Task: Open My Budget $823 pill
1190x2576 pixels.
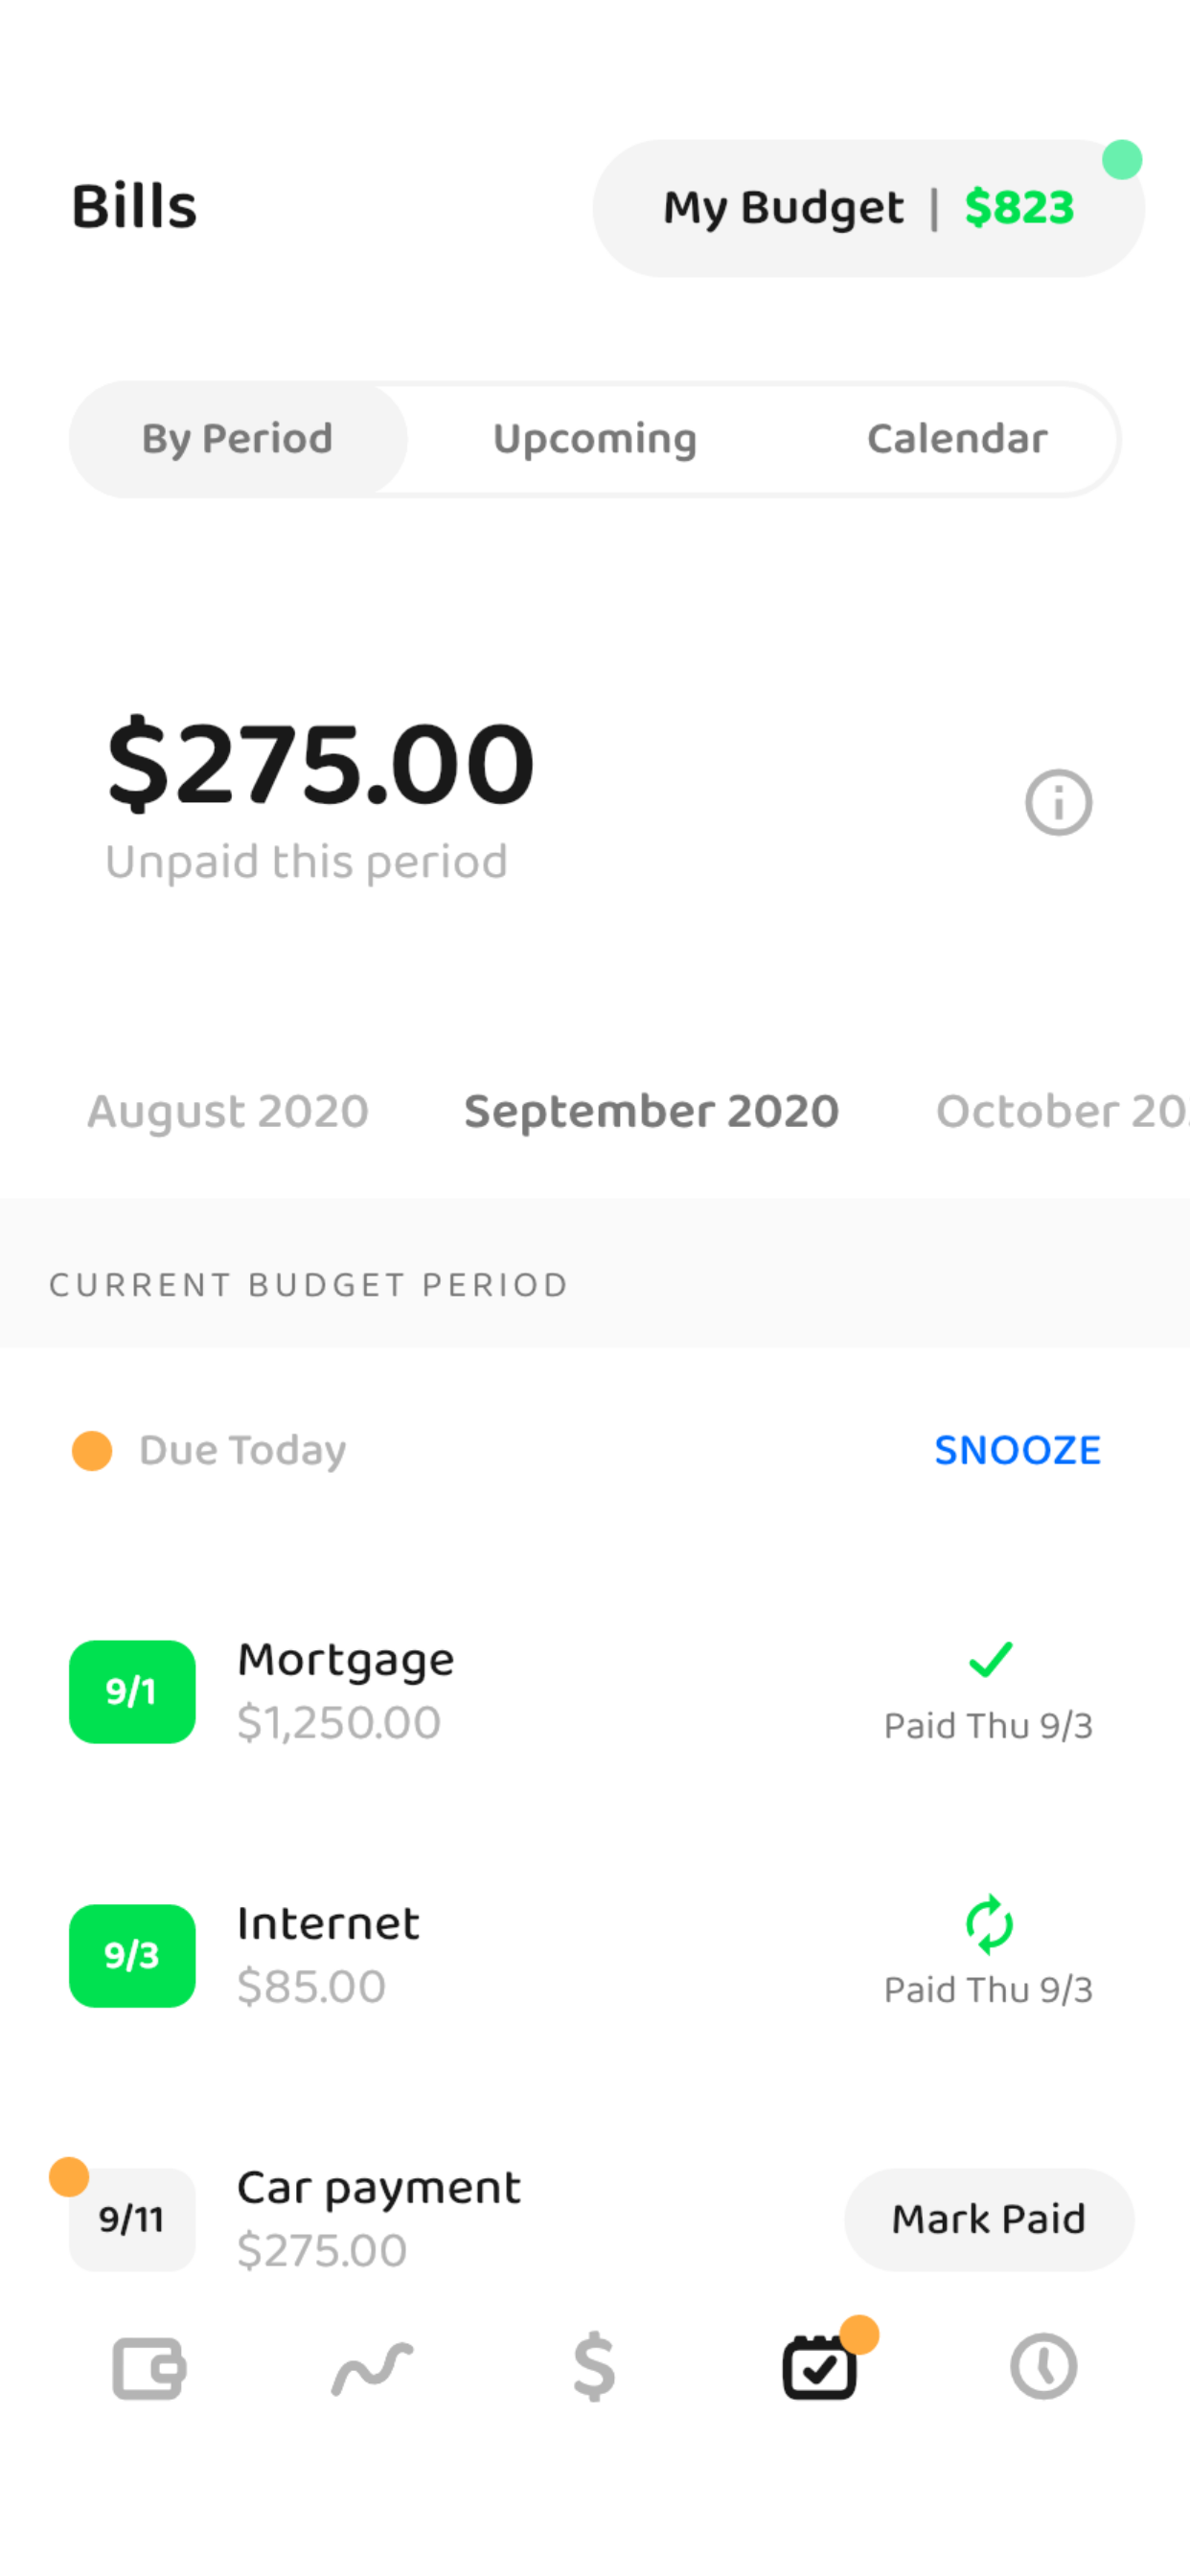Action: coord(868,208)
